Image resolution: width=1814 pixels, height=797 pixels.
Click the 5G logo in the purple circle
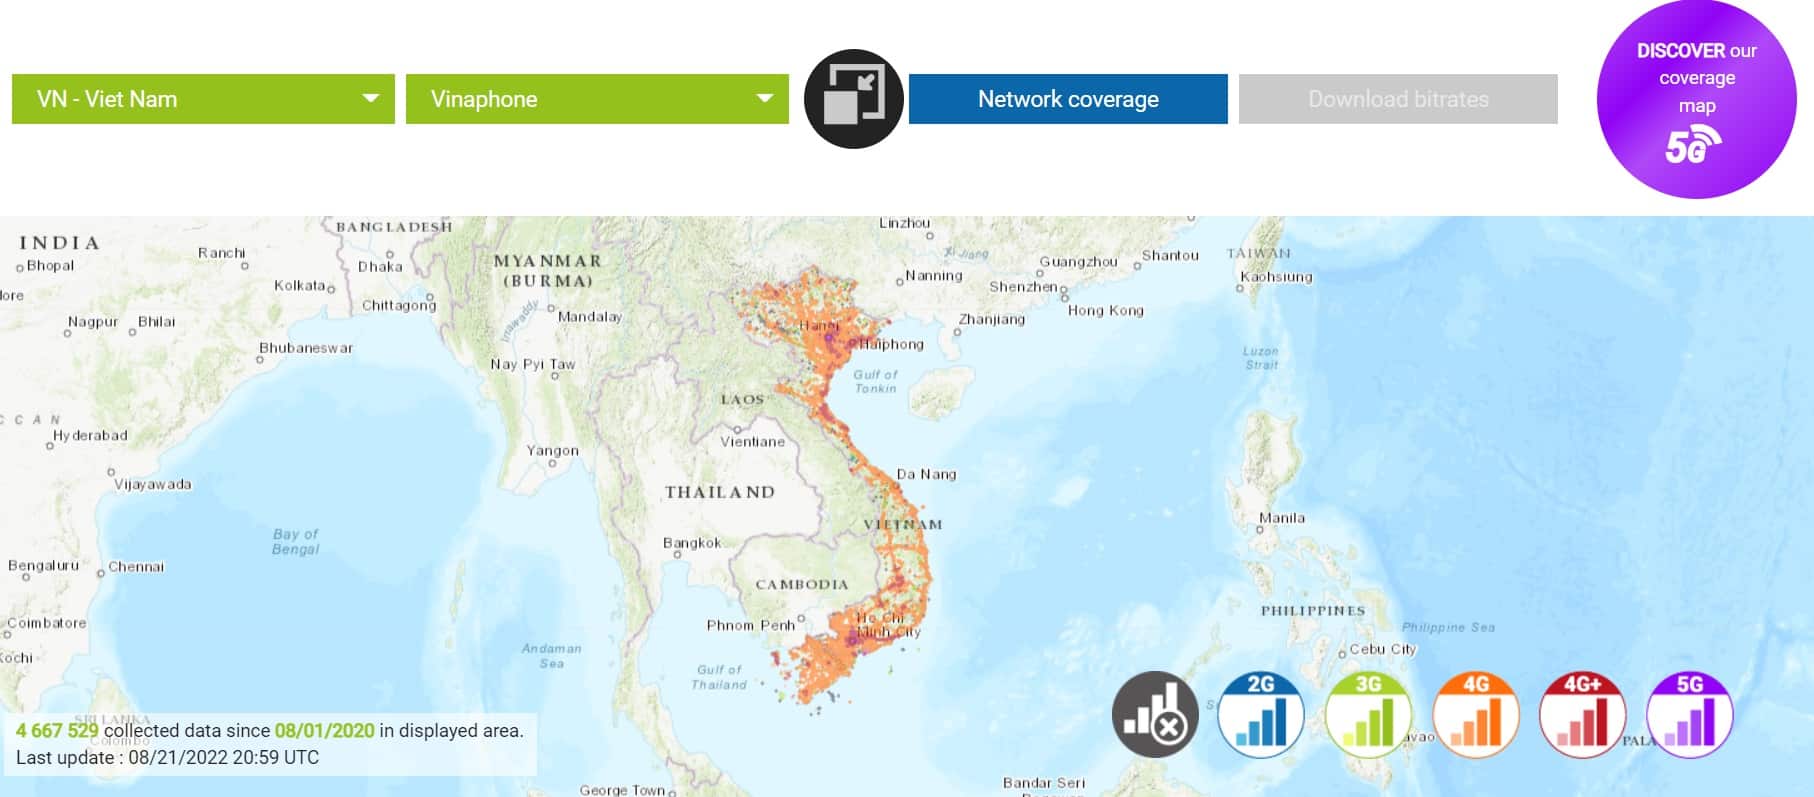(x=1692, y=147)
